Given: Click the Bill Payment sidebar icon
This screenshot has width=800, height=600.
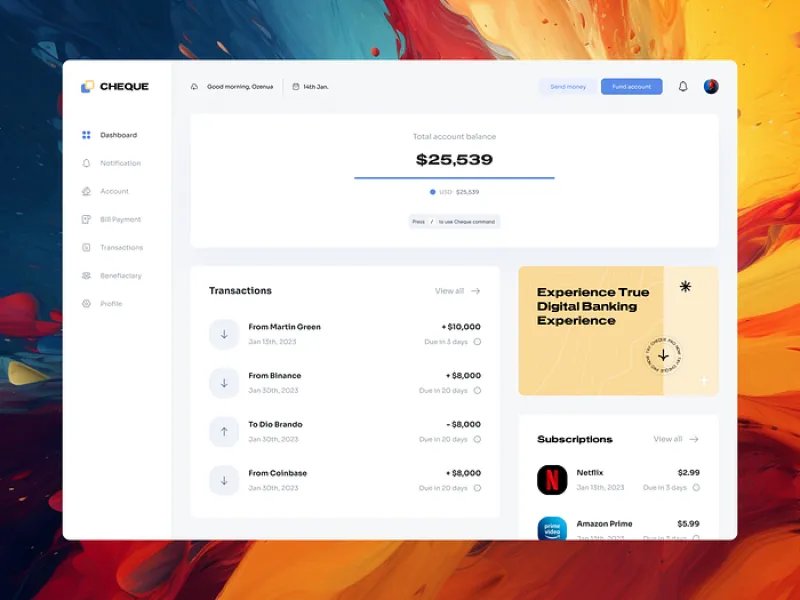Looking at the screenshot, I should coord(86,219).
